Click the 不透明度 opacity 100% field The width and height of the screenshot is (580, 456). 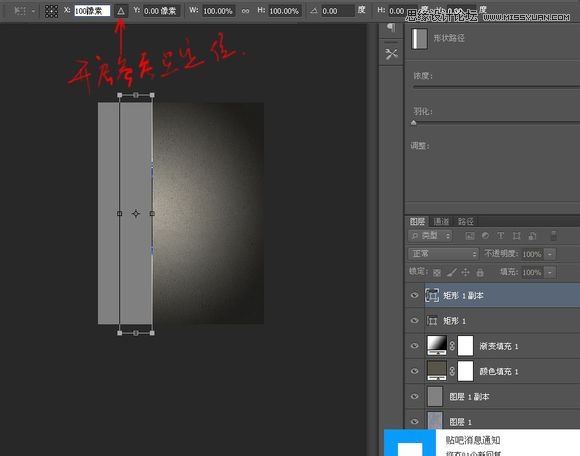532,254
